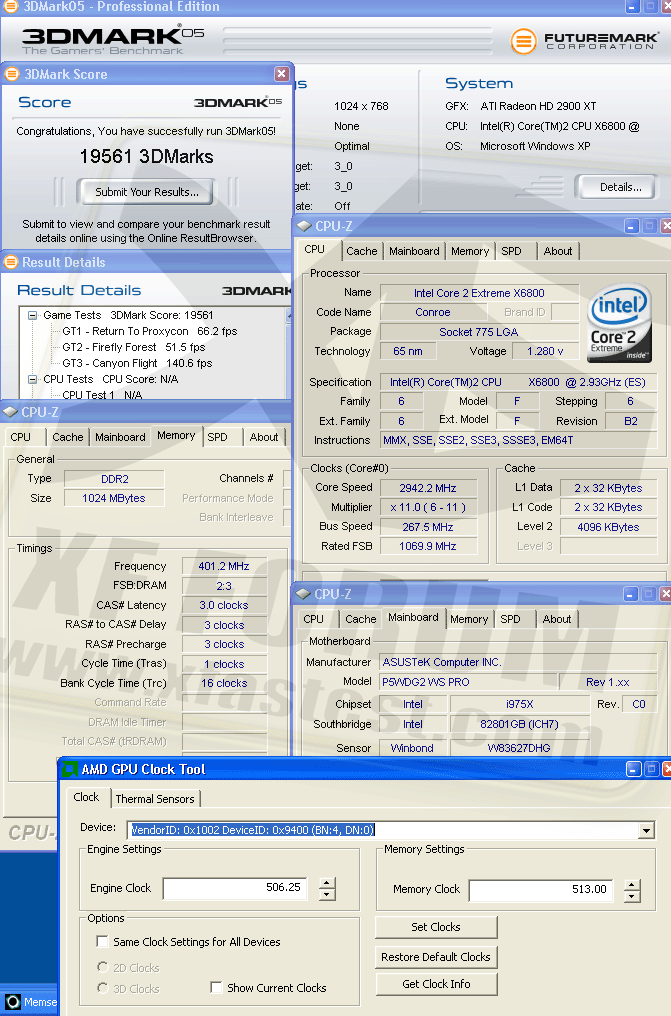Toggle Show Current Clocks checkbox
Viewport: 671px width, 1016px height.
216,987
